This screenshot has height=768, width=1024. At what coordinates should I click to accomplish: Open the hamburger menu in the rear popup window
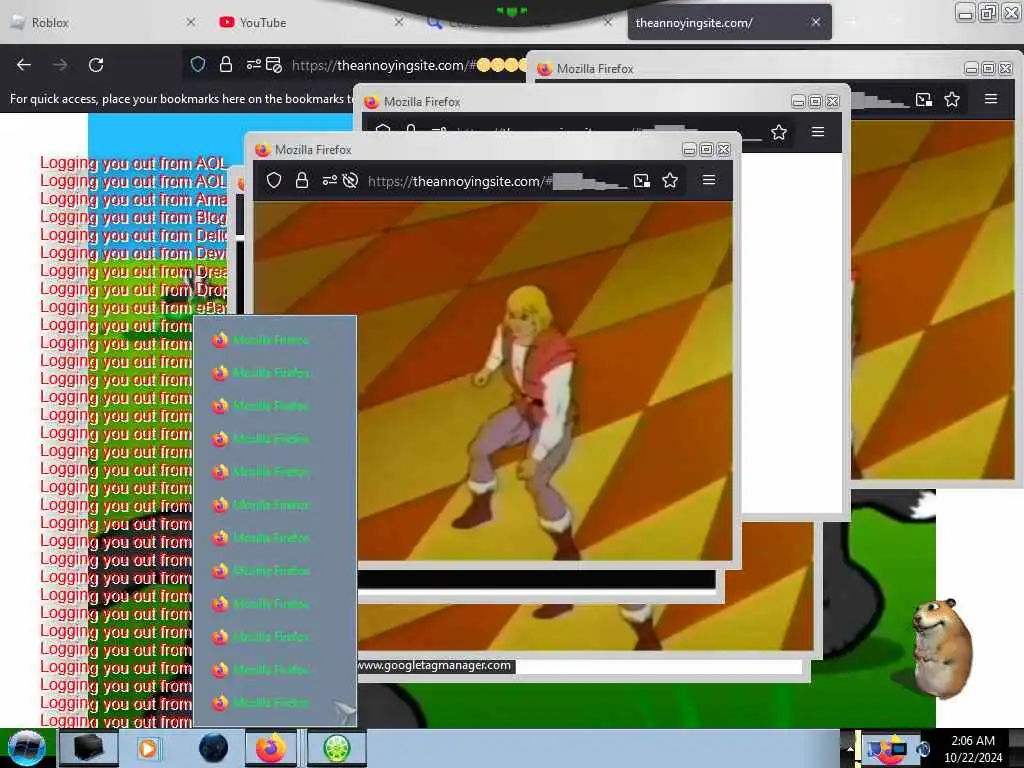click(x=991, y=99)
